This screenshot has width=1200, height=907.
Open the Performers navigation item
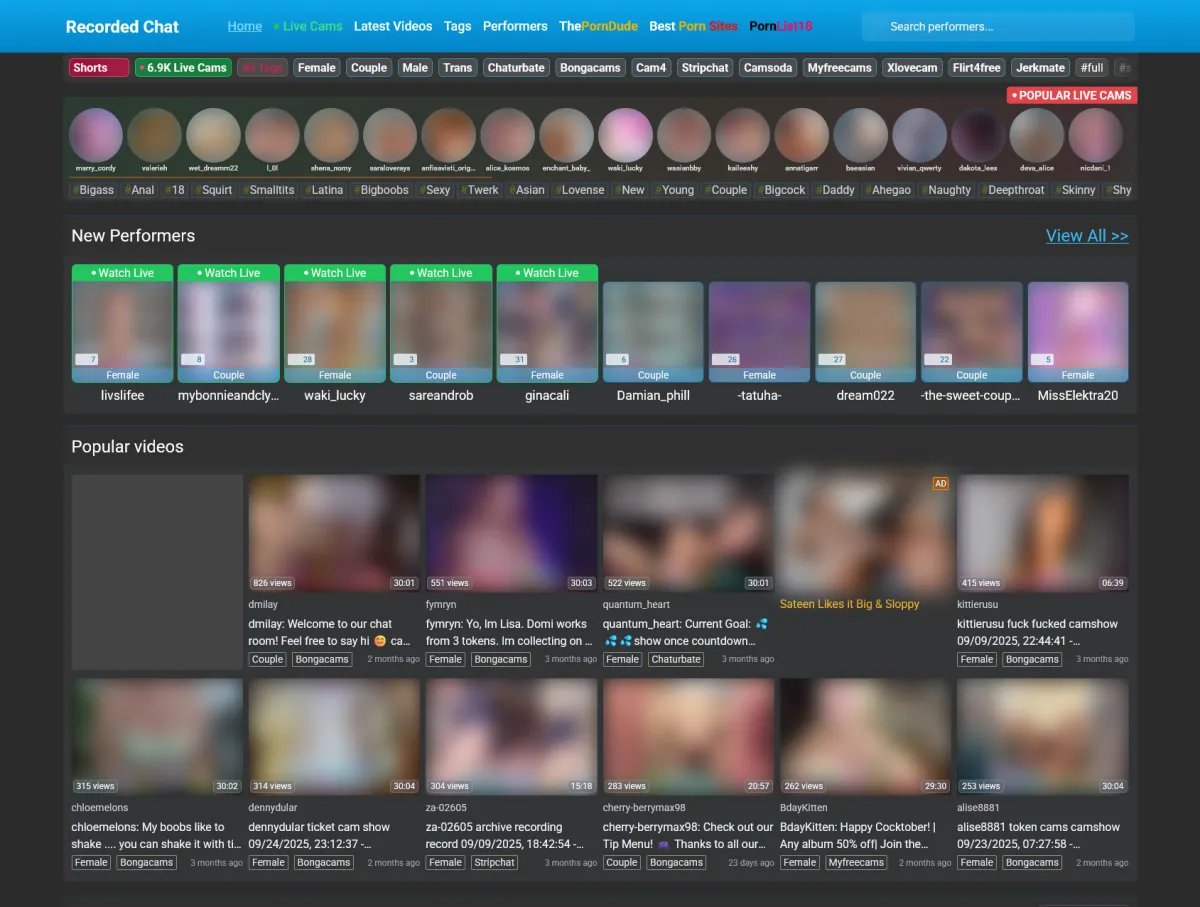click(x=515, y=26)
